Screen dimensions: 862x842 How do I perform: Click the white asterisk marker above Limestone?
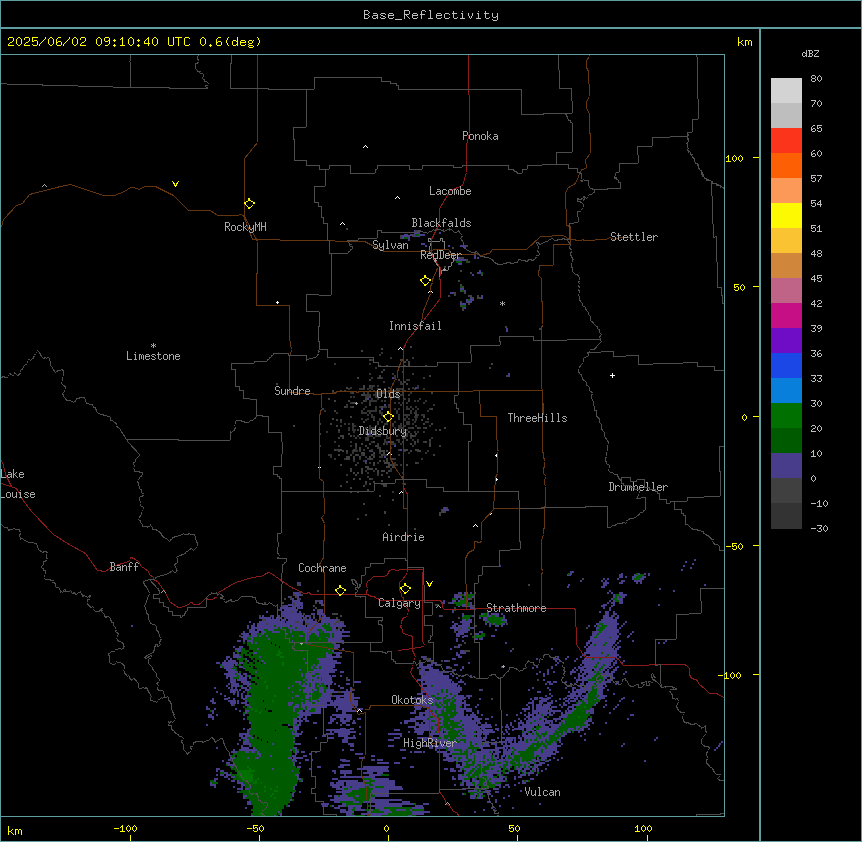(x=153, y=346)
